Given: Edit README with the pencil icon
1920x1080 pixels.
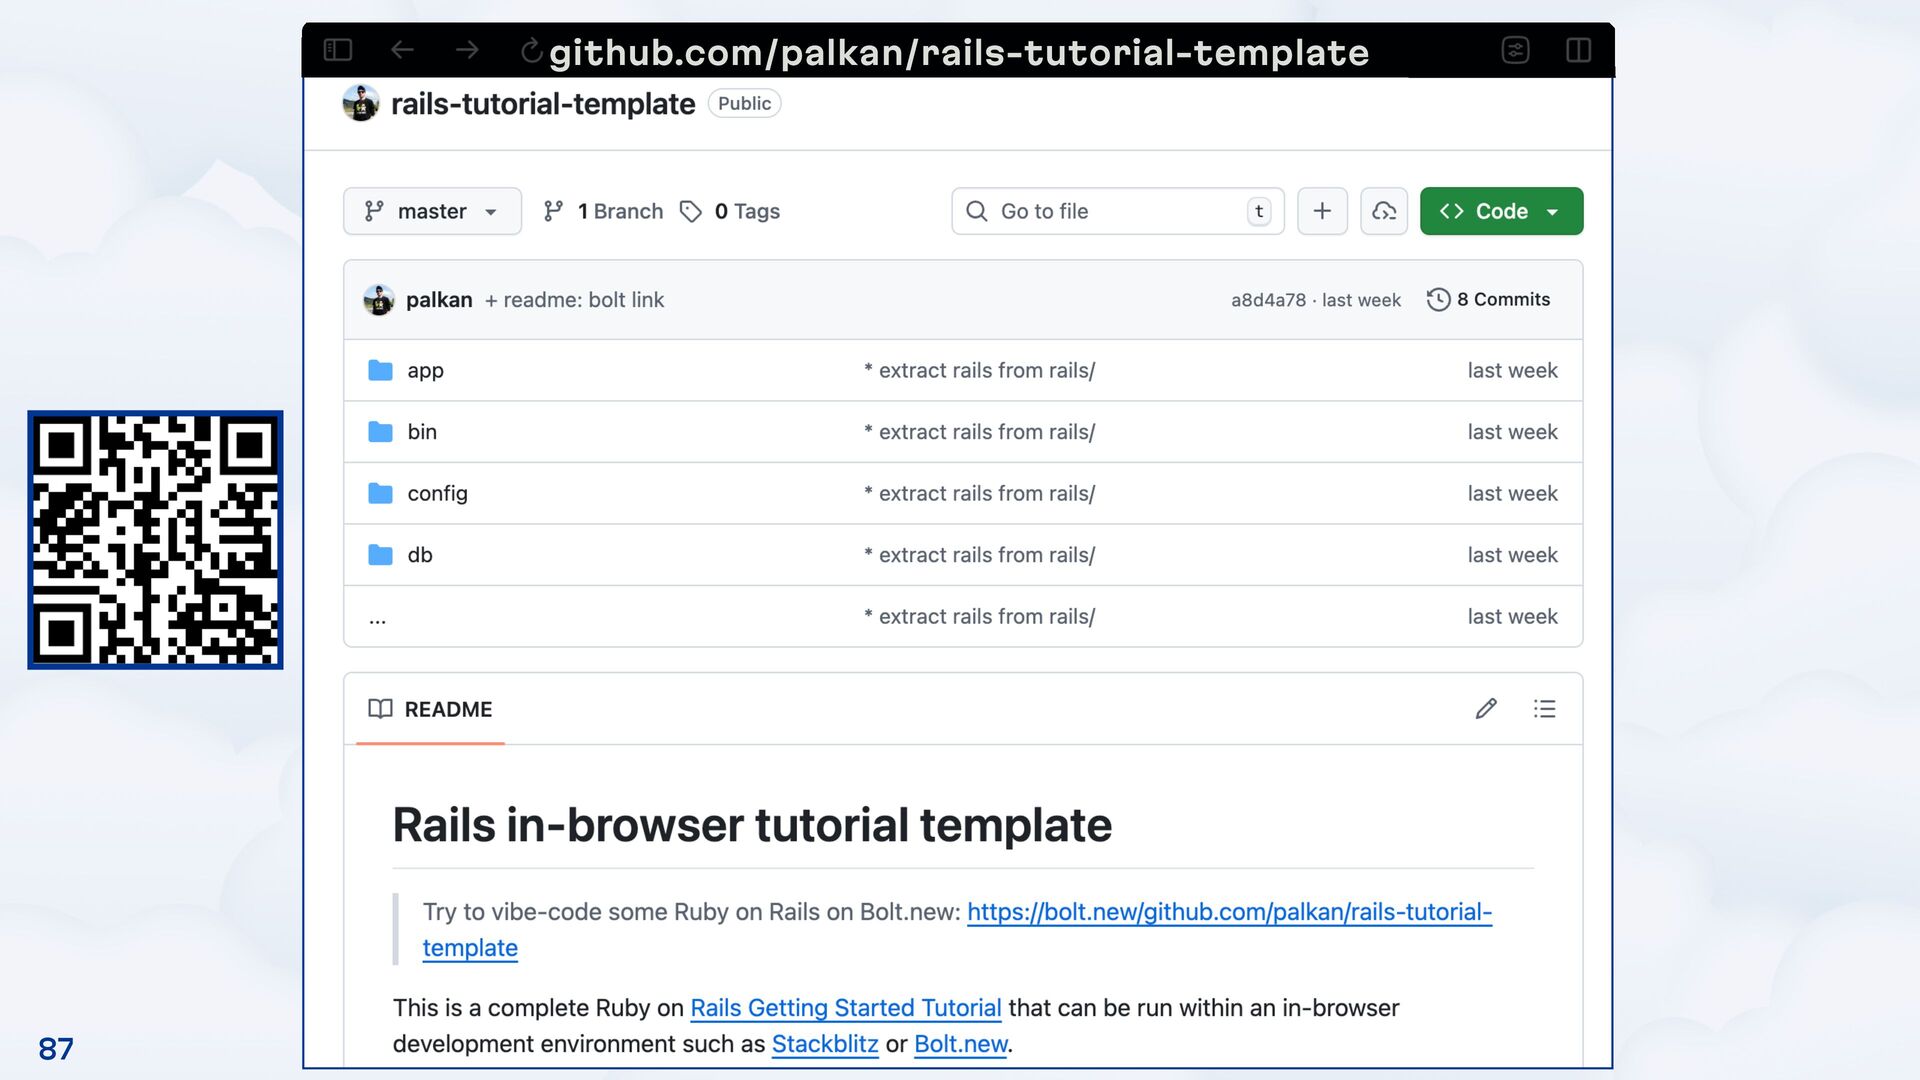Looking at the screenshot, I should (x=1486, y=709).
